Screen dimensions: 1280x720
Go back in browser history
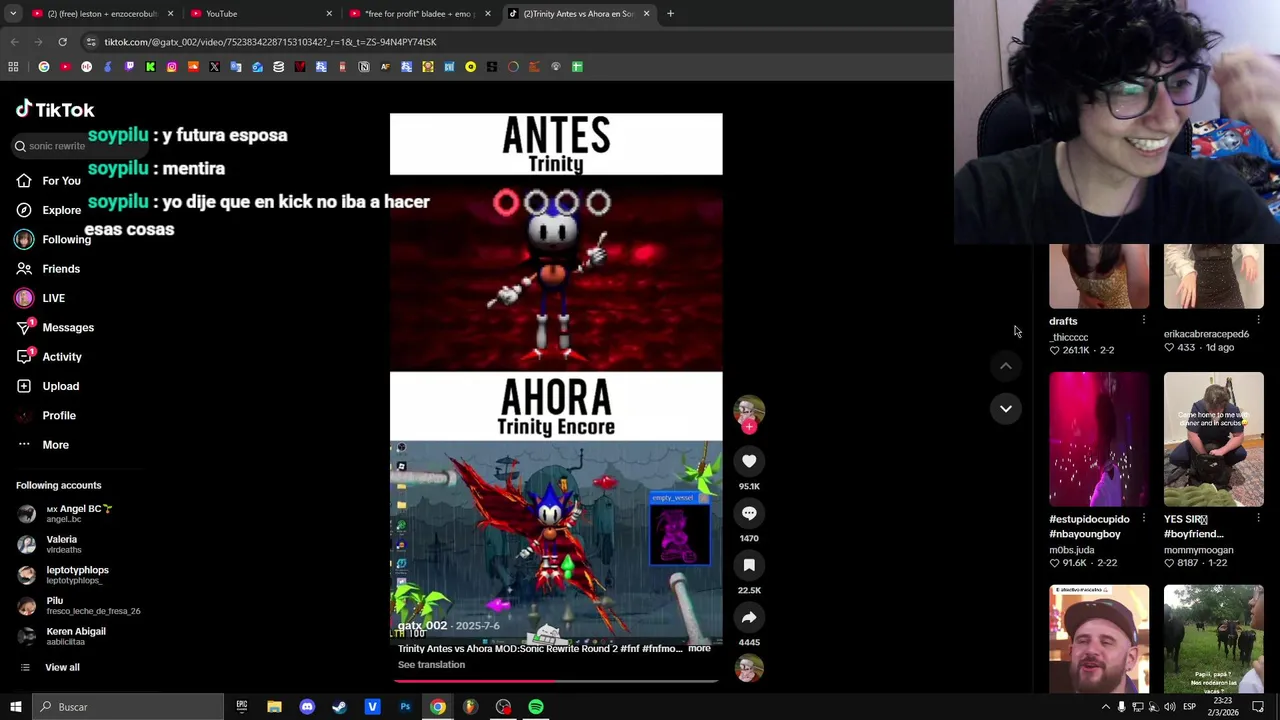point(14,42)
